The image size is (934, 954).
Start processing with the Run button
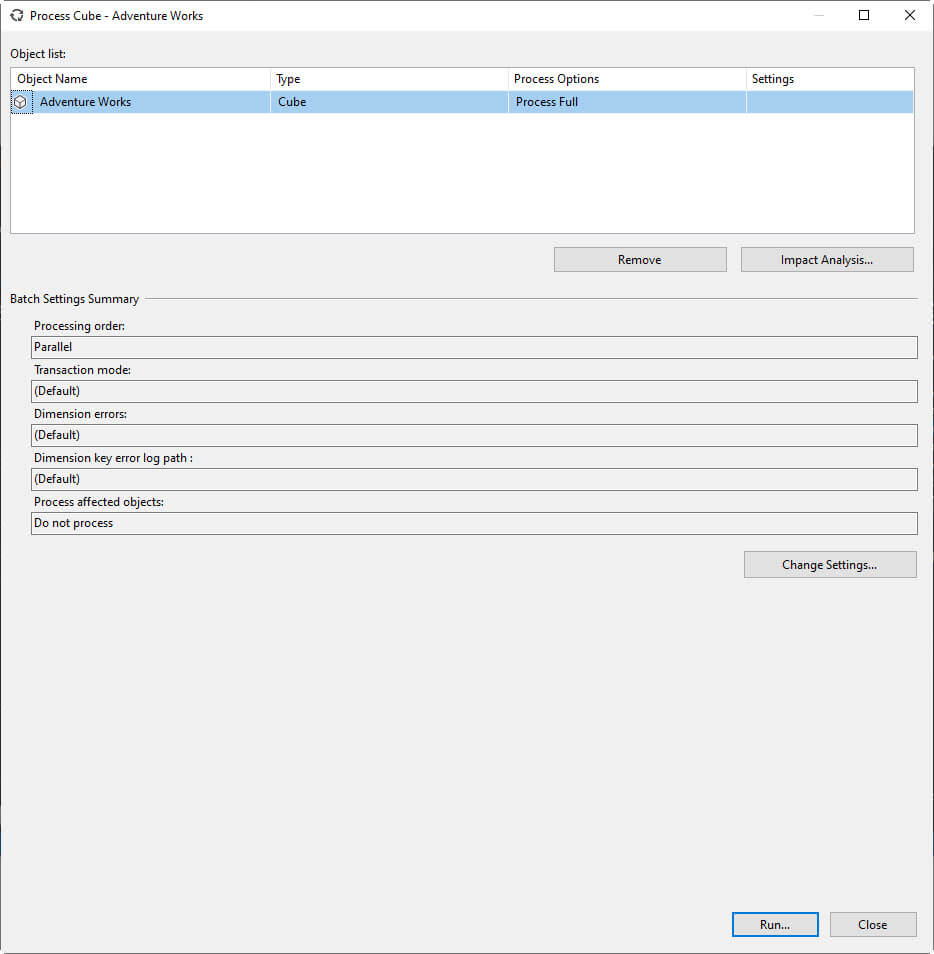[775, 924]
